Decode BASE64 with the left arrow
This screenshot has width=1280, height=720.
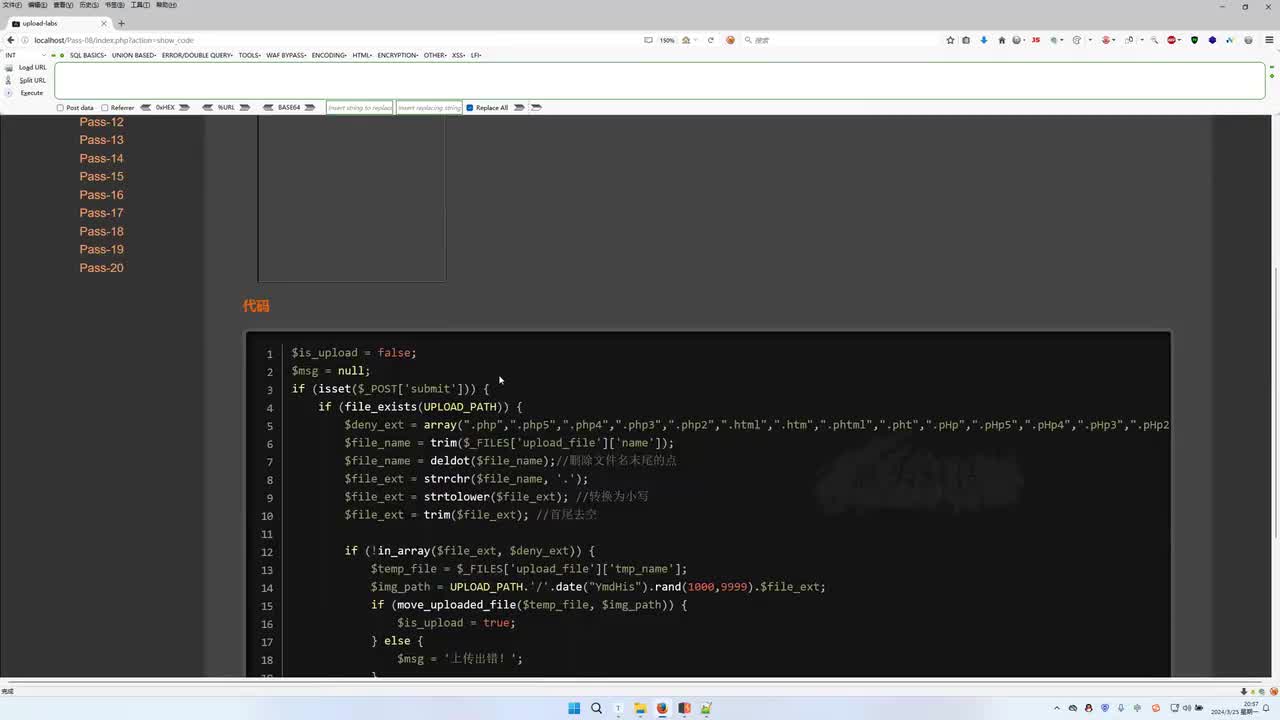point(269,107)
